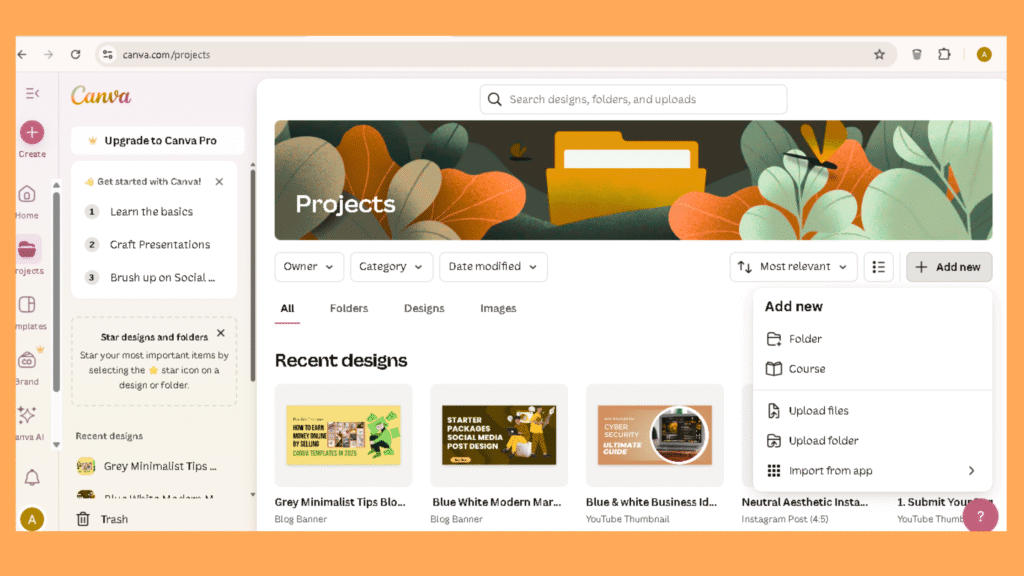The image size is (1024, 576).
Task: Choose Upload folder in Add new menu
Action: point(872,441)
